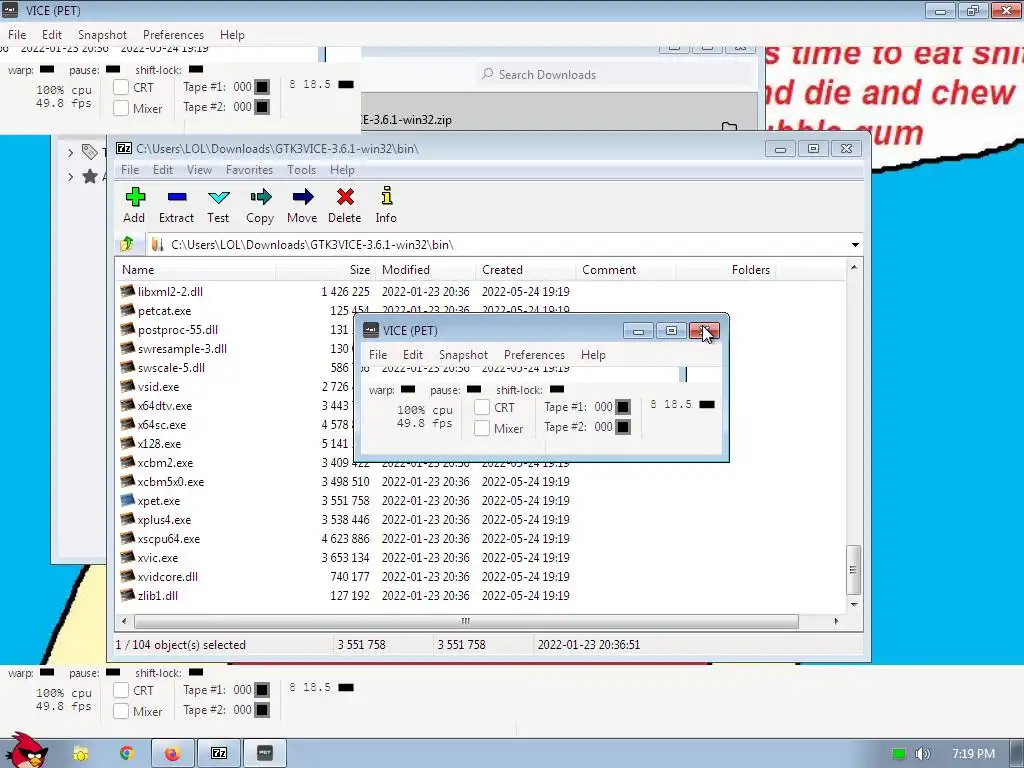1024x768 pixels.
Task: Select the xscpu64.exe row
Action: coord(480,538)
